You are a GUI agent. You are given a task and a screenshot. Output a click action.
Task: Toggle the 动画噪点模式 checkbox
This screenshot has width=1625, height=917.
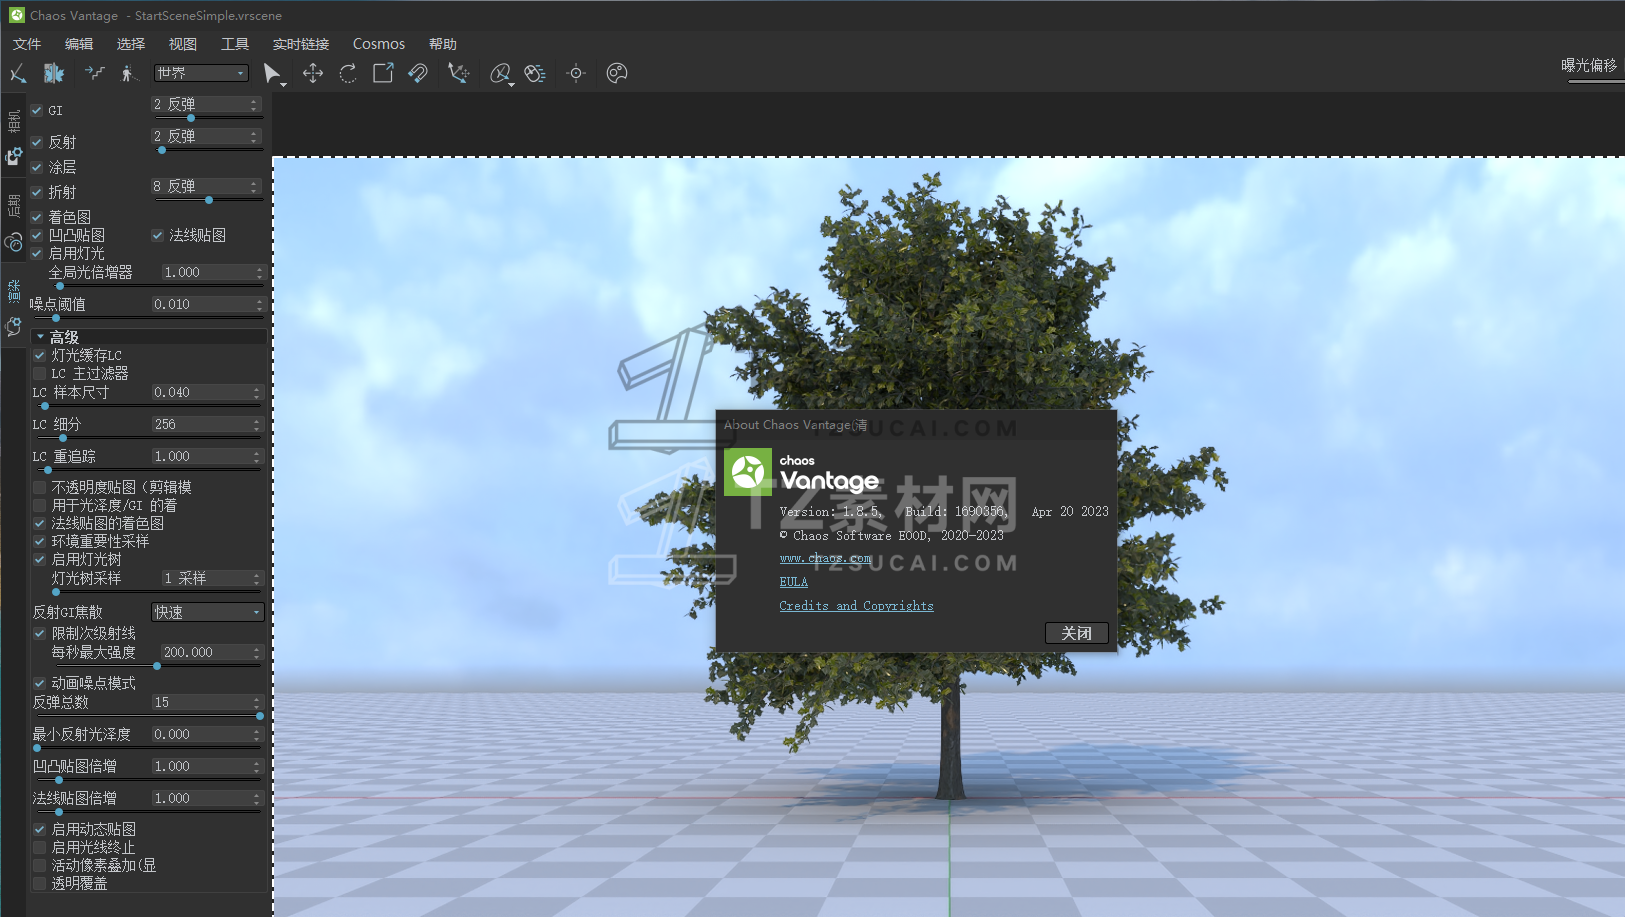(40, 683)
